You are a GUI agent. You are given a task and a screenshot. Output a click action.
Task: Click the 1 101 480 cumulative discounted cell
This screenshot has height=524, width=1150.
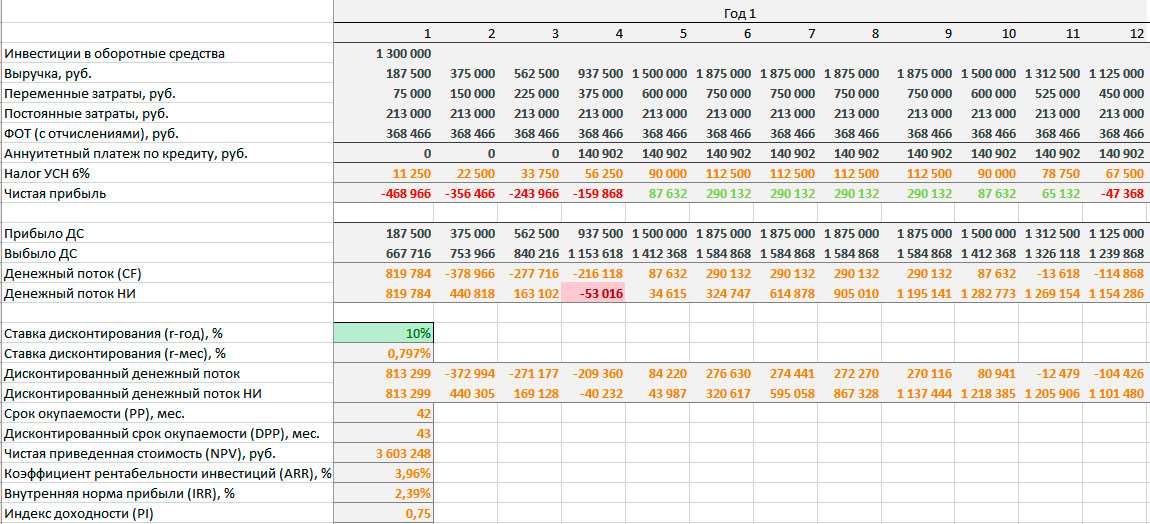coord(1115,393)
